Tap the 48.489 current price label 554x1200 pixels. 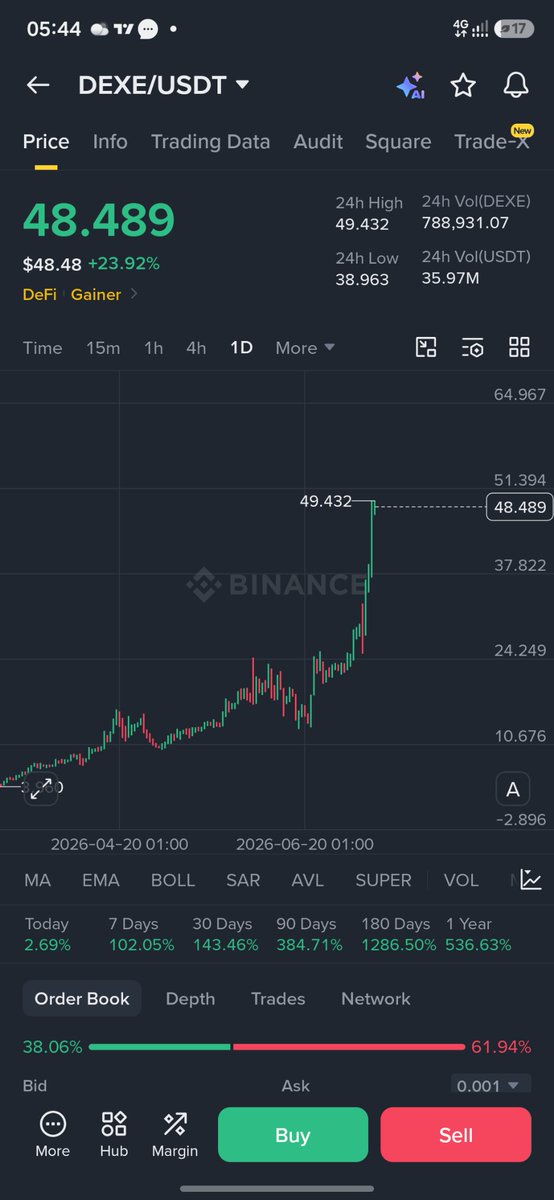[x=519, y=507]
